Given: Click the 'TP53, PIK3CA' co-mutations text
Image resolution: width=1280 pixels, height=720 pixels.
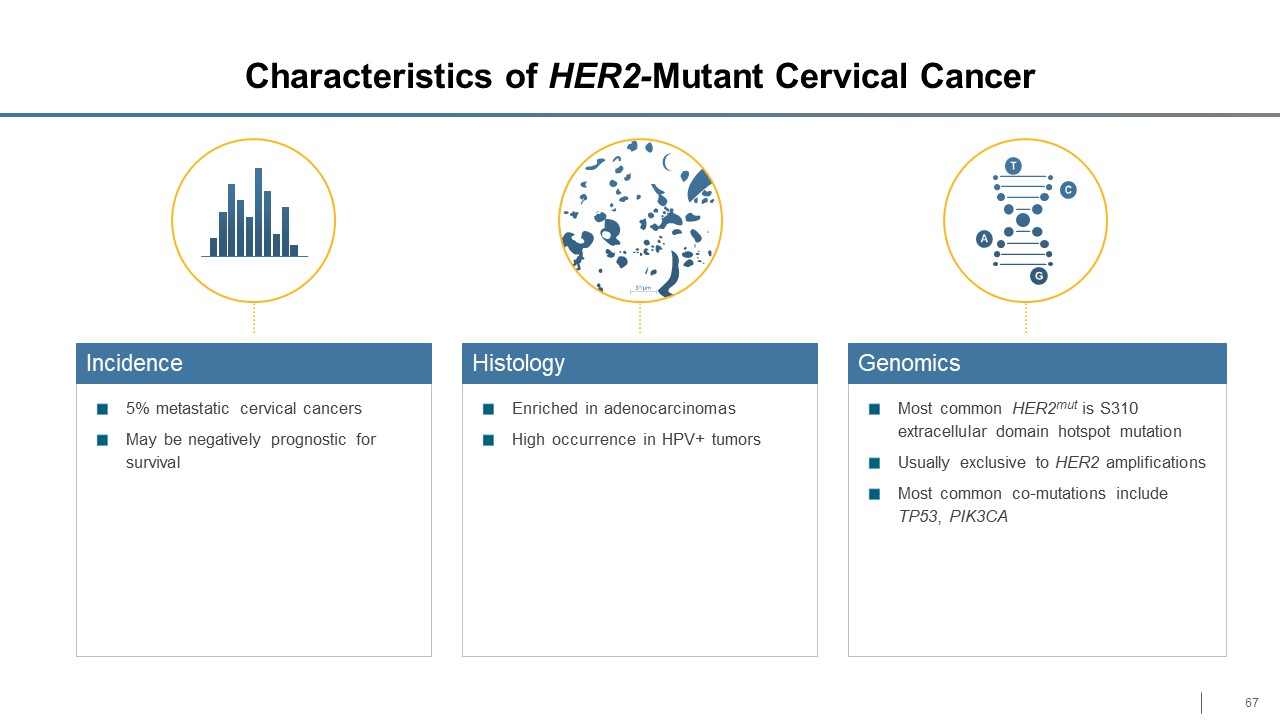Looking at the screenshot, I should [953, 516].
